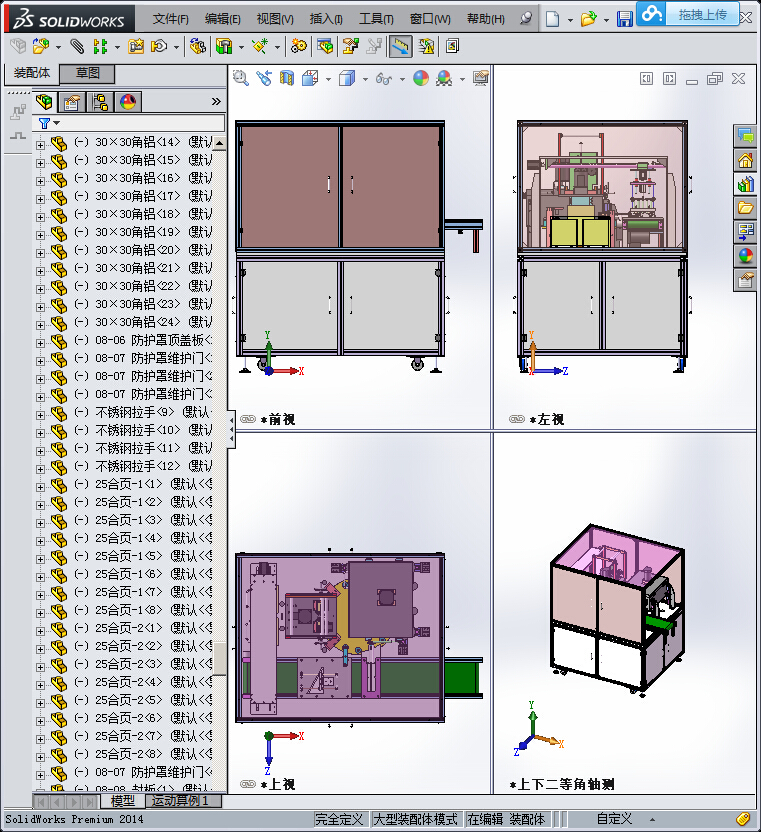
Task: Select the Move Component tool
Action: [x=159, y=47]
